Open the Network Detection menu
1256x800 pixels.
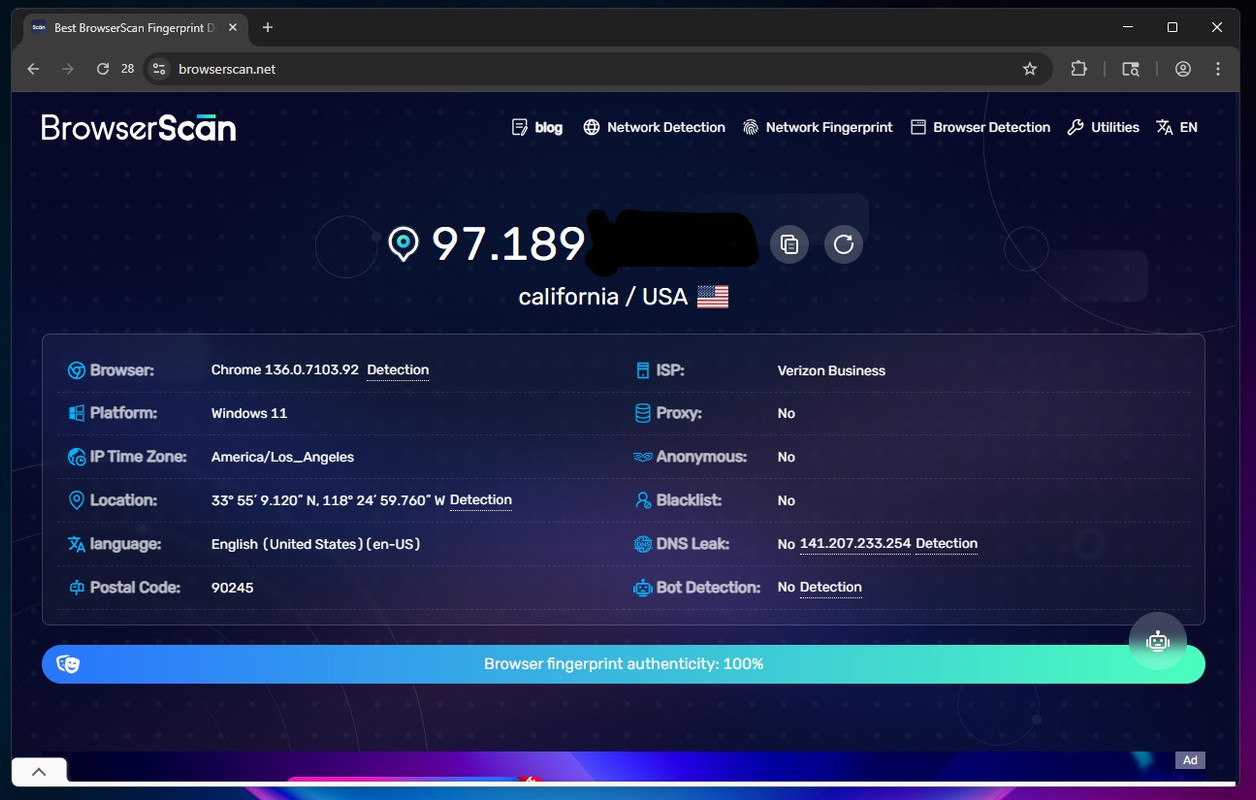654,127
